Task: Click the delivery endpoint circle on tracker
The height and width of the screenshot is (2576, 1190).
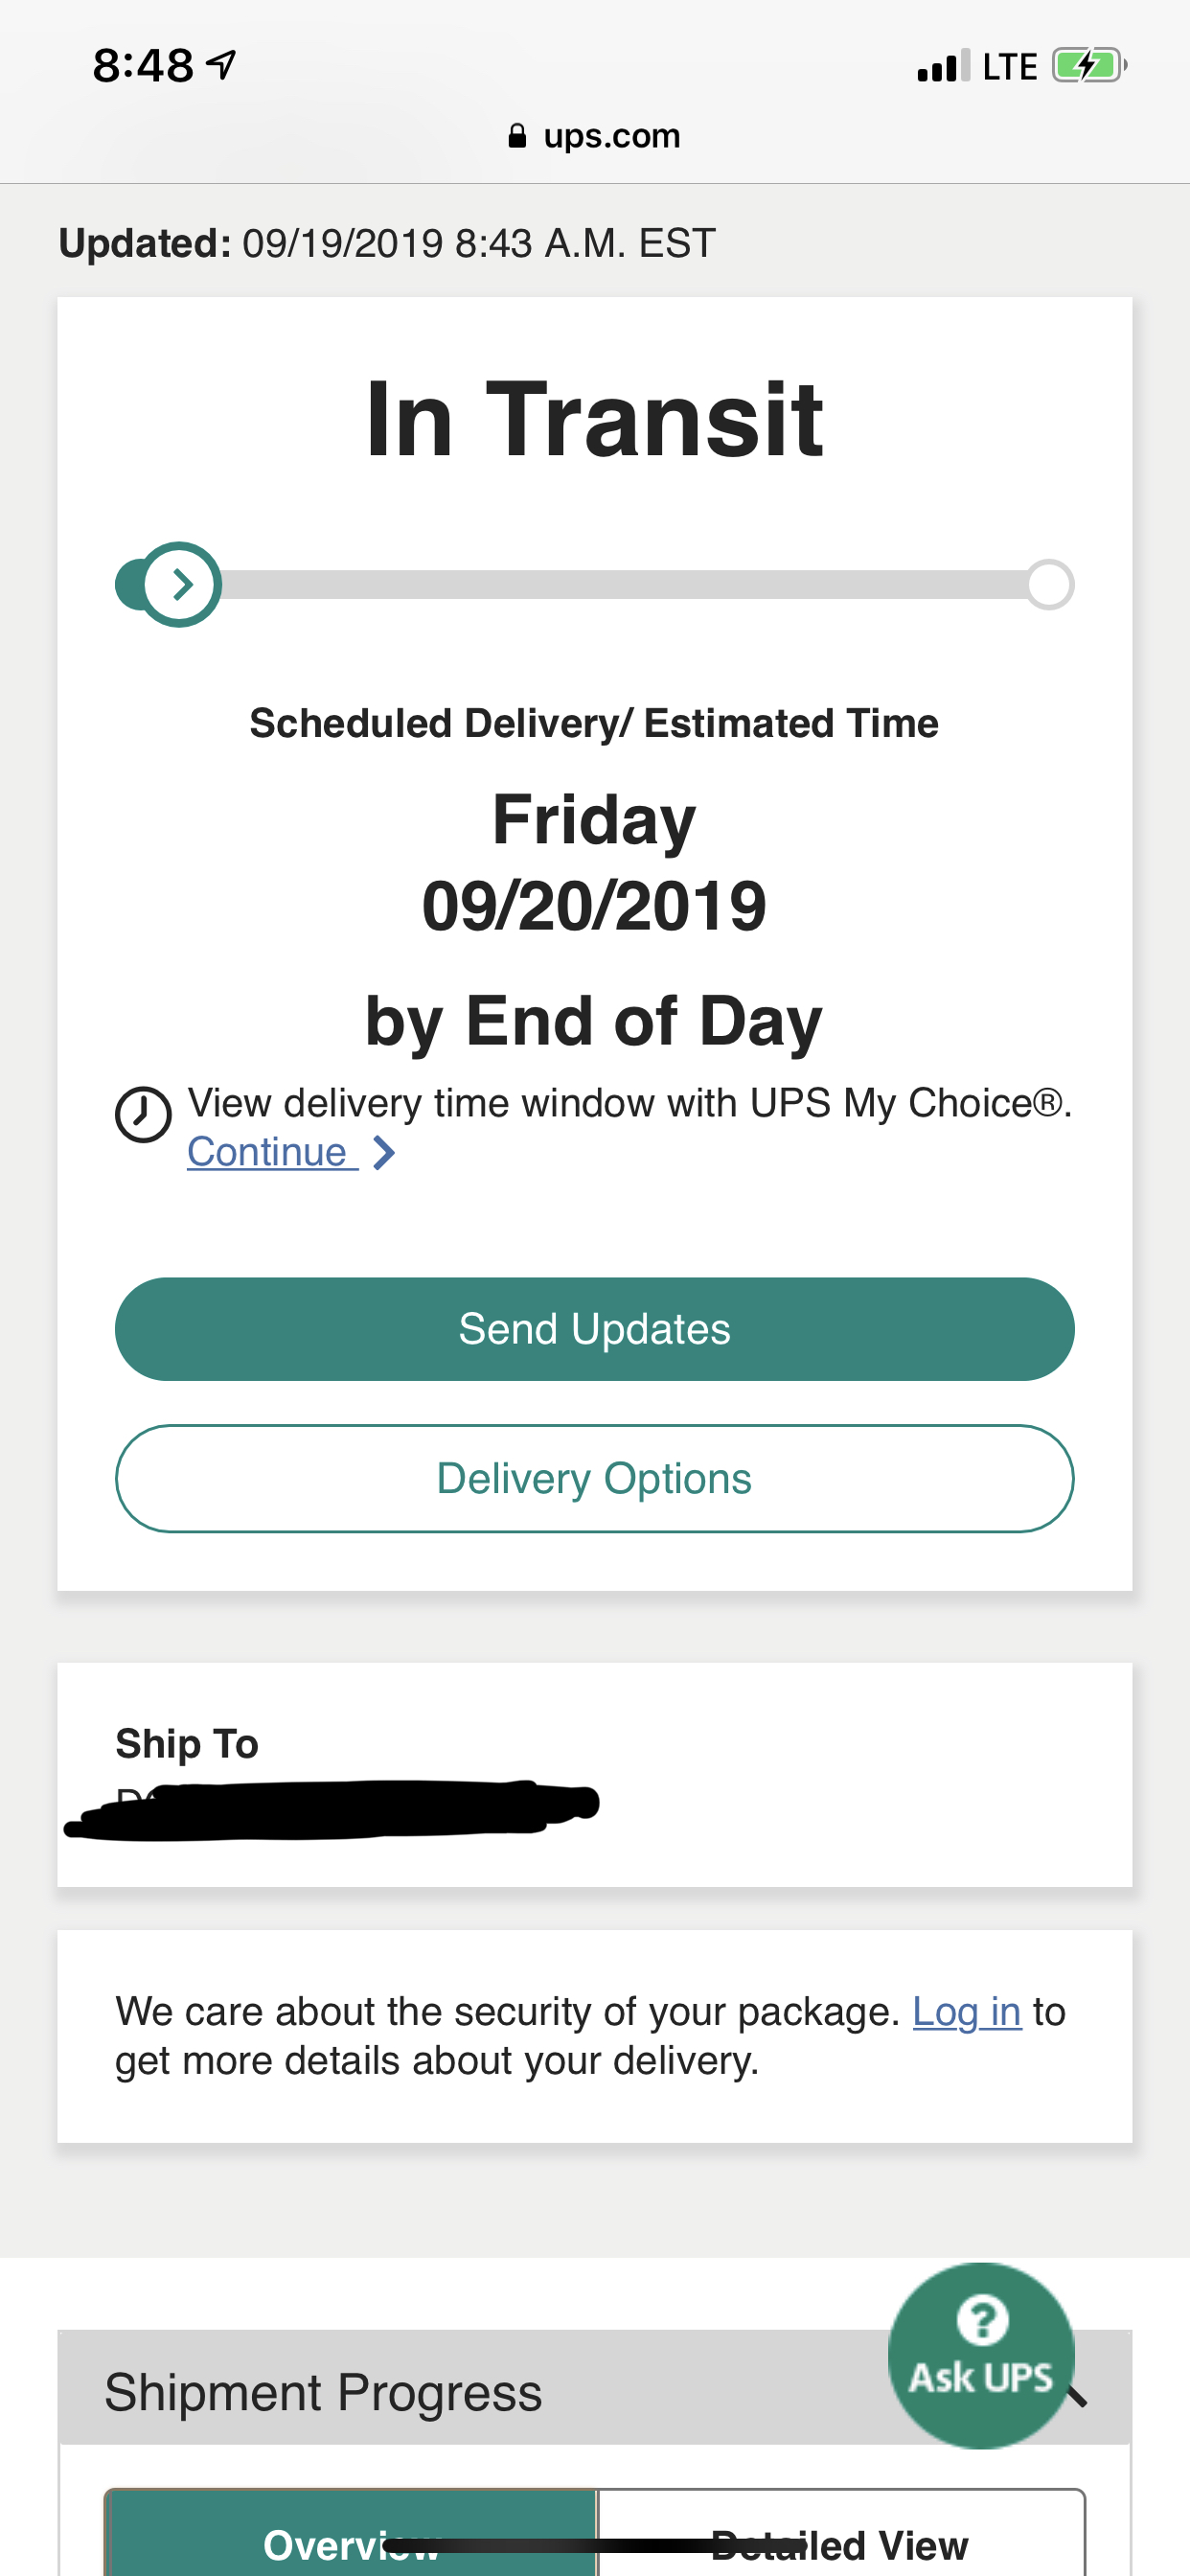Action: point(1049,584)
